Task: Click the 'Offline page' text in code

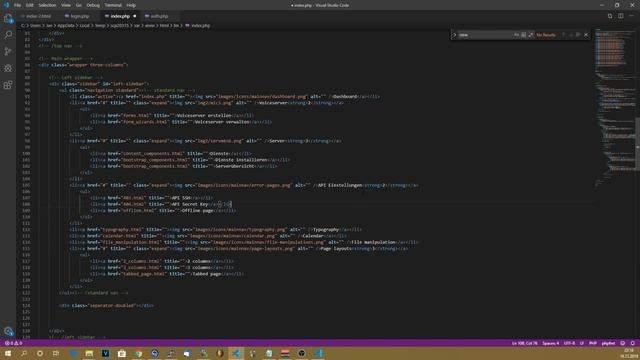Action: [x=197, y=211]
